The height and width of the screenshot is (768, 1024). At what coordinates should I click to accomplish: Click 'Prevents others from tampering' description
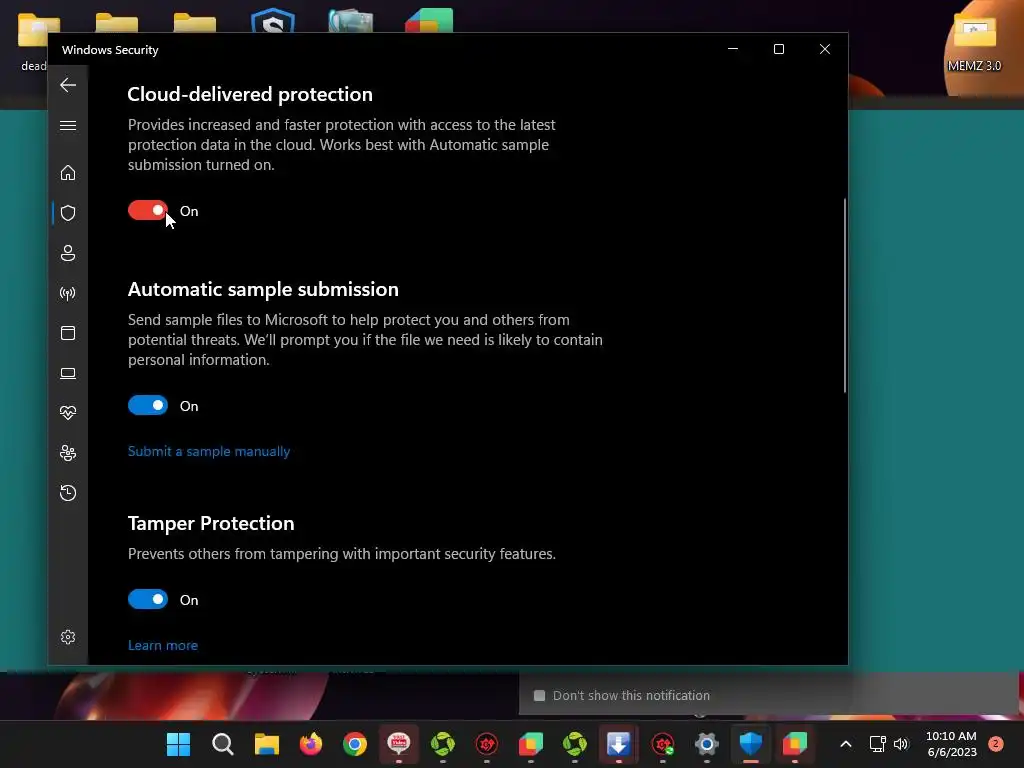click(x=342, y=554)
